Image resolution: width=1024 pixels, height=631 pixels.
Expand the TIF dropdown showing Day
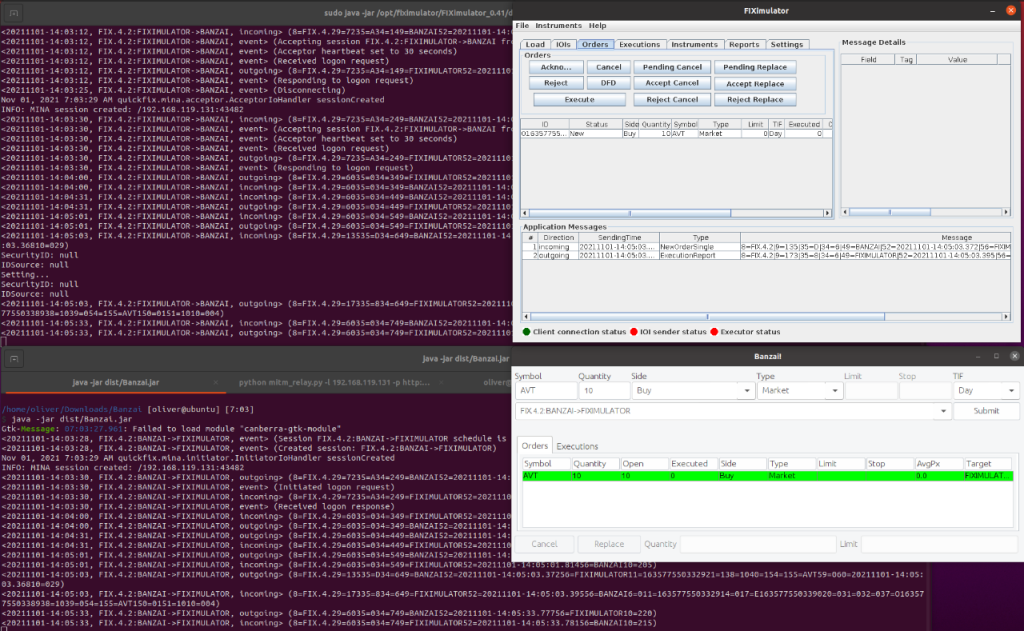[x=986, y=390]
